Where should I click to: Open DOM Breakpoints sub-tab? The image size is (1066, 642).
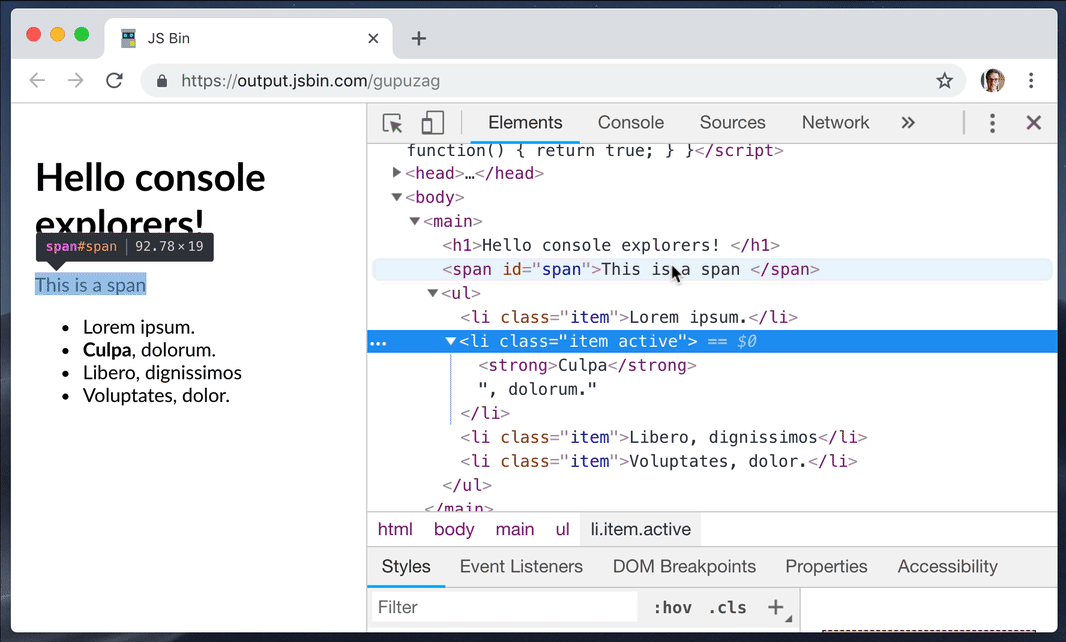[684, 567]
